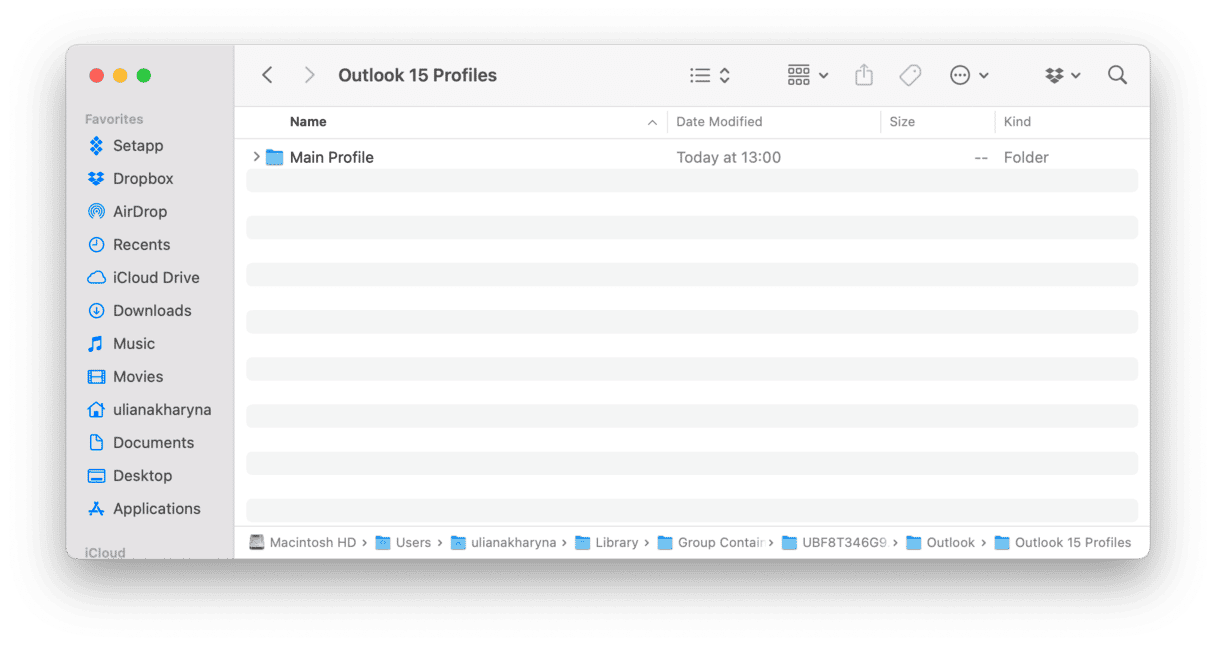
Task: Open the Dropbox toolbar dropdown
Action: point(1063,75)
